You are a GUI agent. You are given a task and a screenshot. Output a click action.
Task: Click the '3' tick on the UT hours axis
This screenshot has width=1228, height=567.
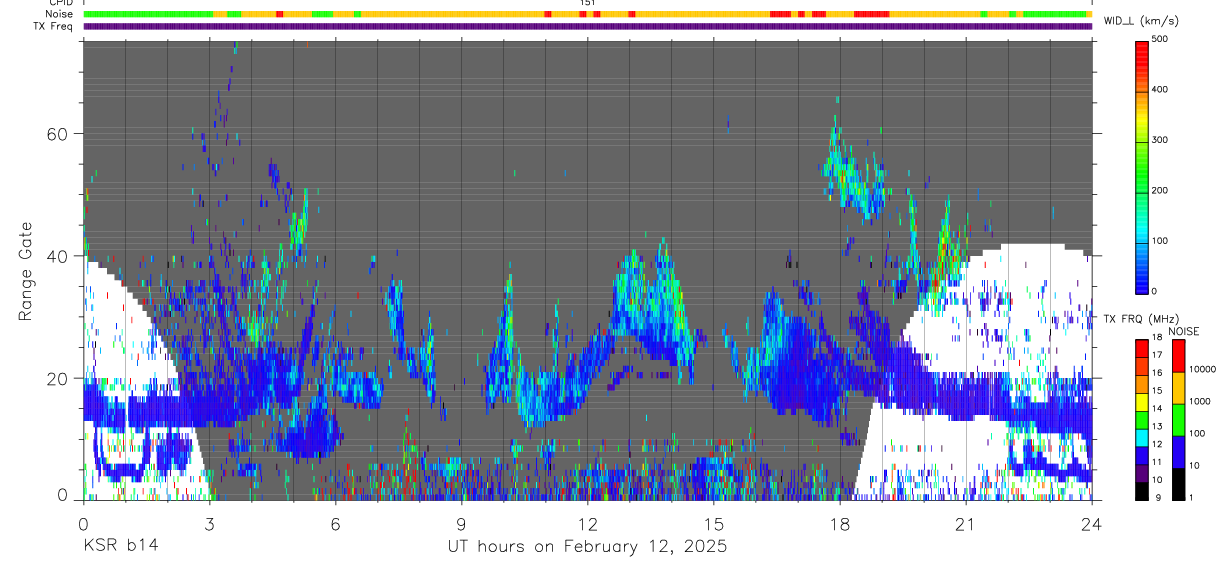coord(209,523)
